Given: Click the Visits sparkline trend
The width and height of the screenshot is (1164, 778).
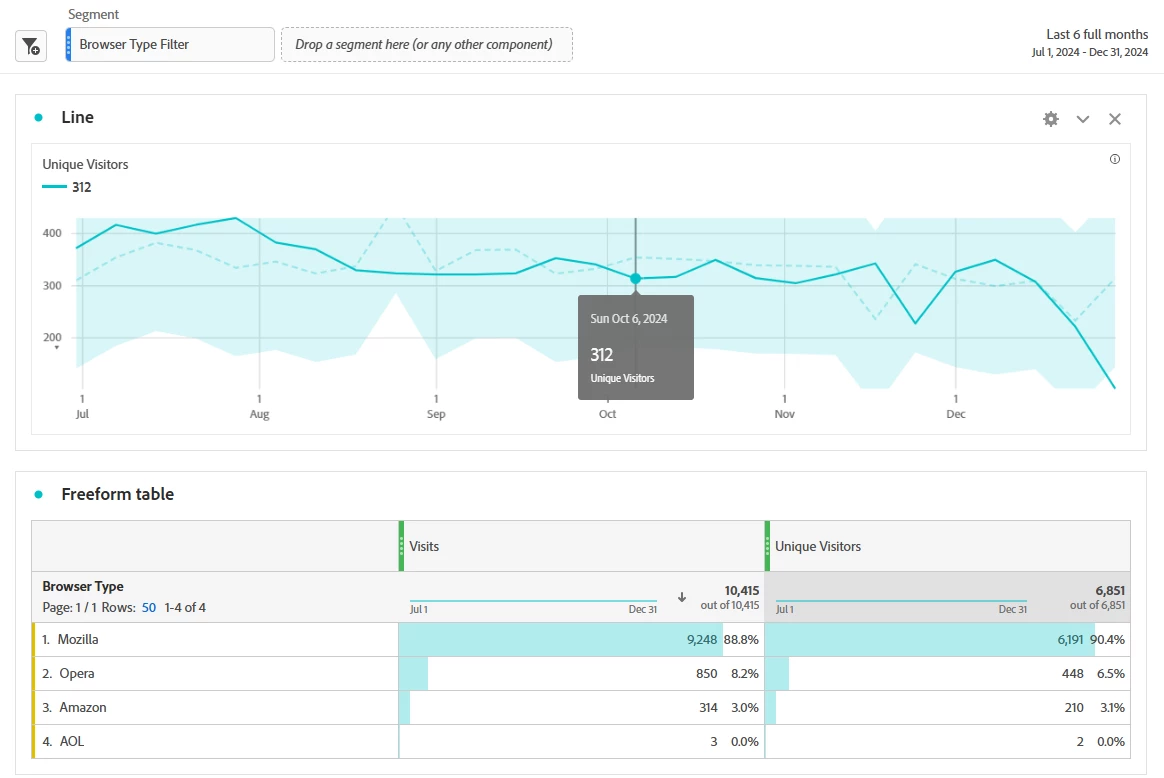Looking at the screenshot, I should click(x=533, y=601).
